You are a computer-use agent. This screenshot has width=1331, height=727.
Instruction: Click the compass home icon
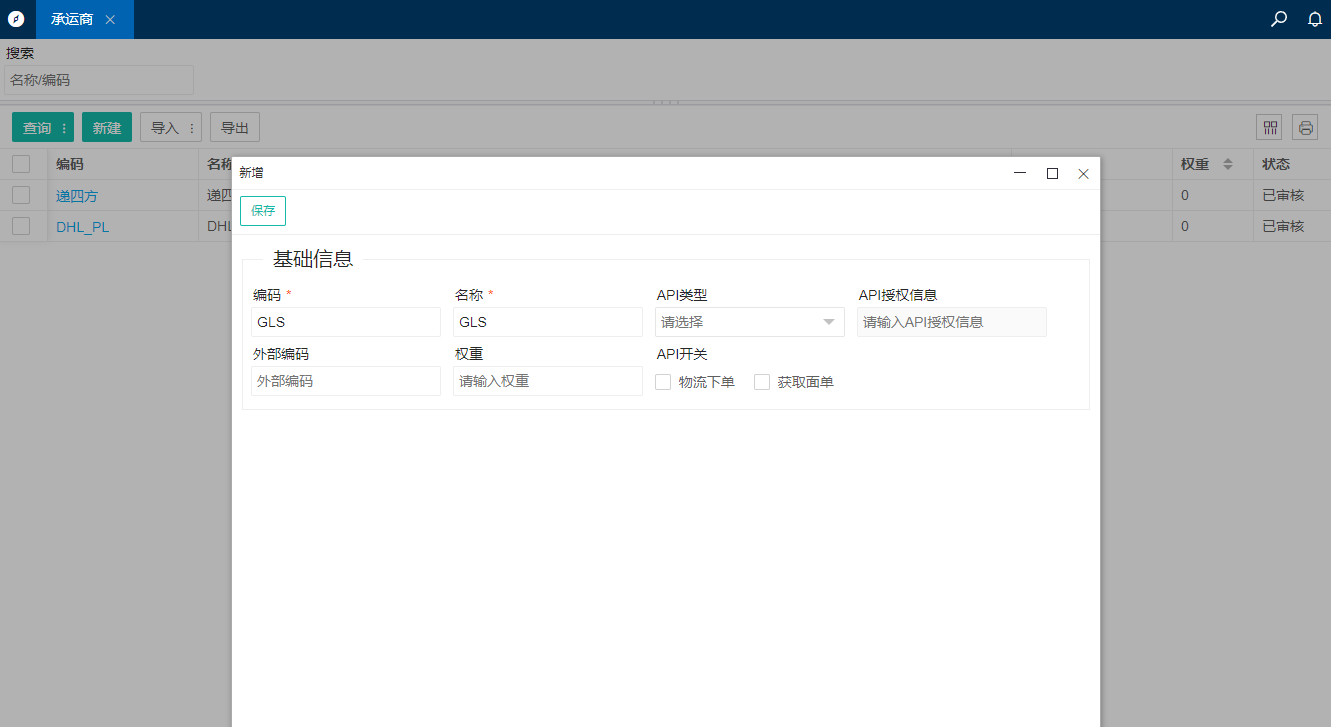point(16,19)
